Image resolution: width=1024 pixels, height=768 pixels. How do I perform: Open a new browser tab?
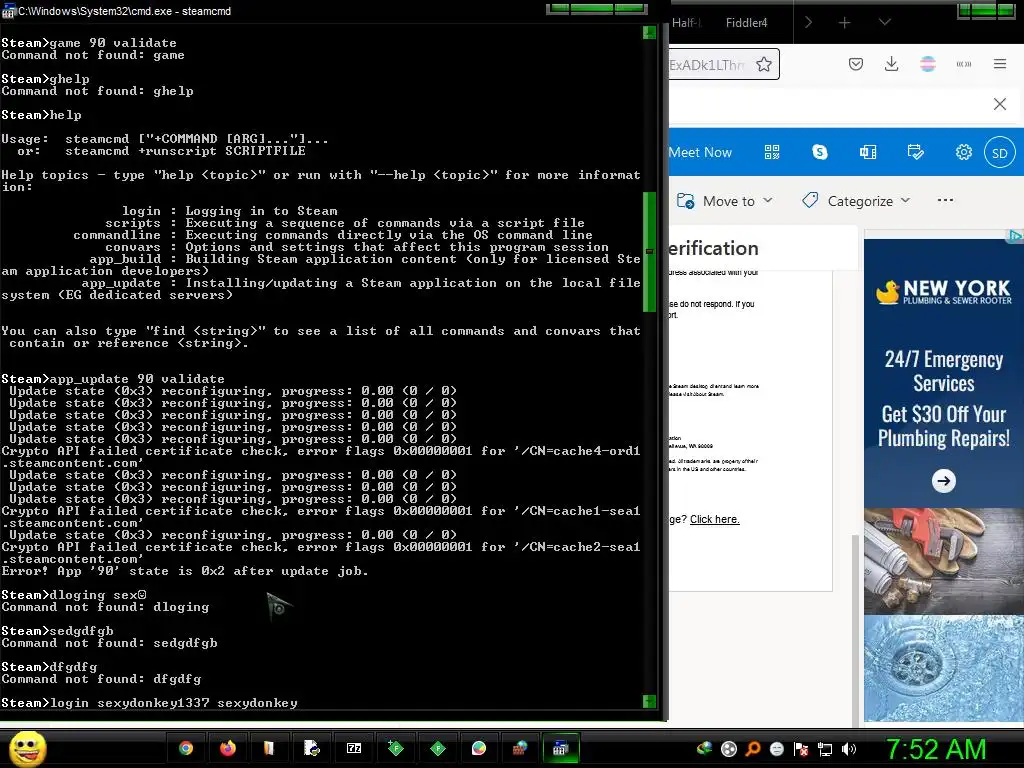click(844, 23)
